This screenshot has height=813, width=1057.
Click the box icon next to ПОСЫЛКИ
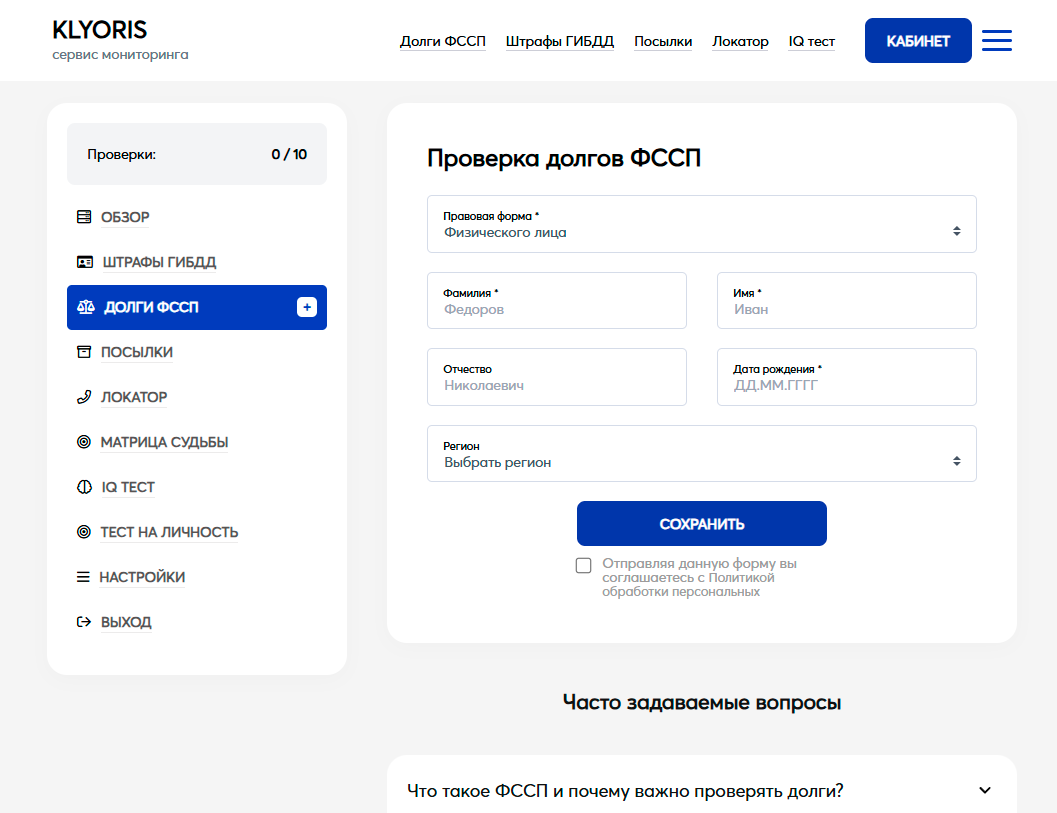click(84, 352)
